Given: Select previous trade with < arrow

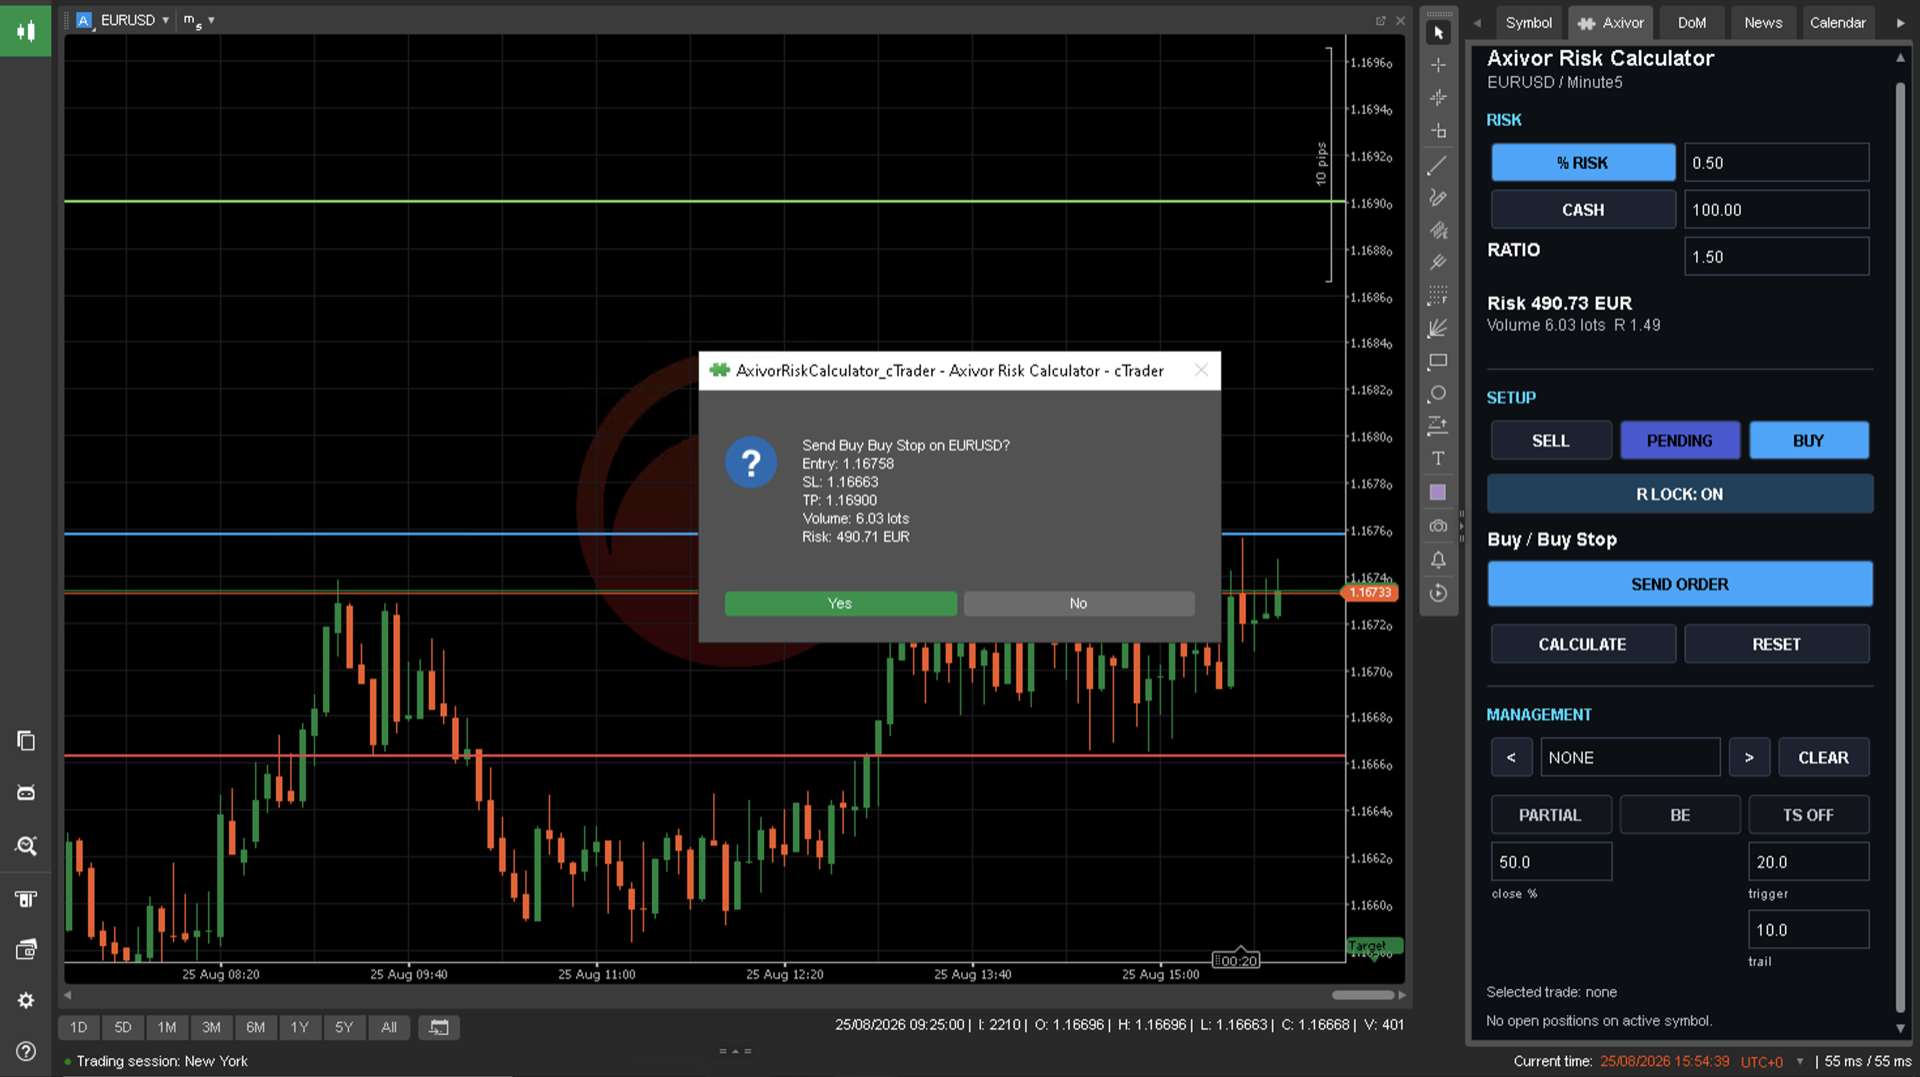Looking at the screenshot, I should (1511, 758).
